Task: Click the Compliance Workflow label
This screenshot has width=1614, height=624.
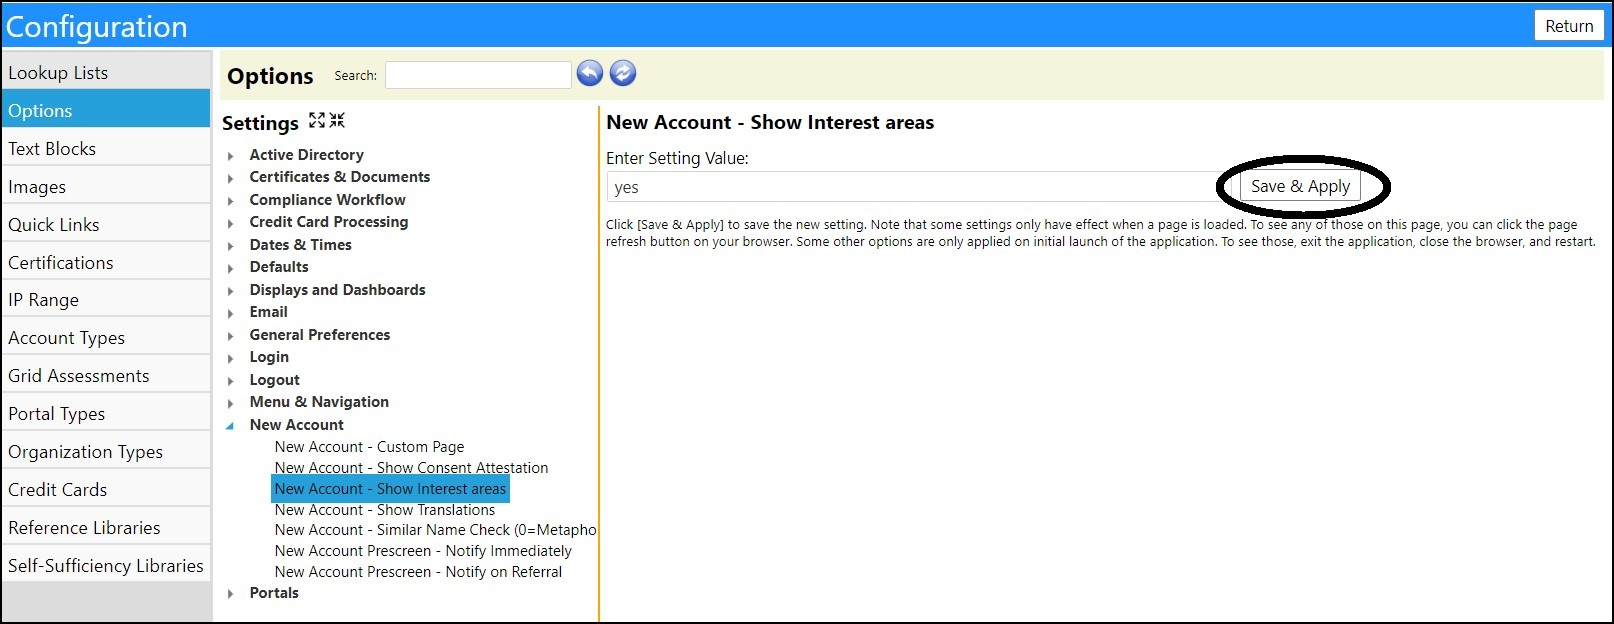Action: pyautogui.click(x=327, y=200)
